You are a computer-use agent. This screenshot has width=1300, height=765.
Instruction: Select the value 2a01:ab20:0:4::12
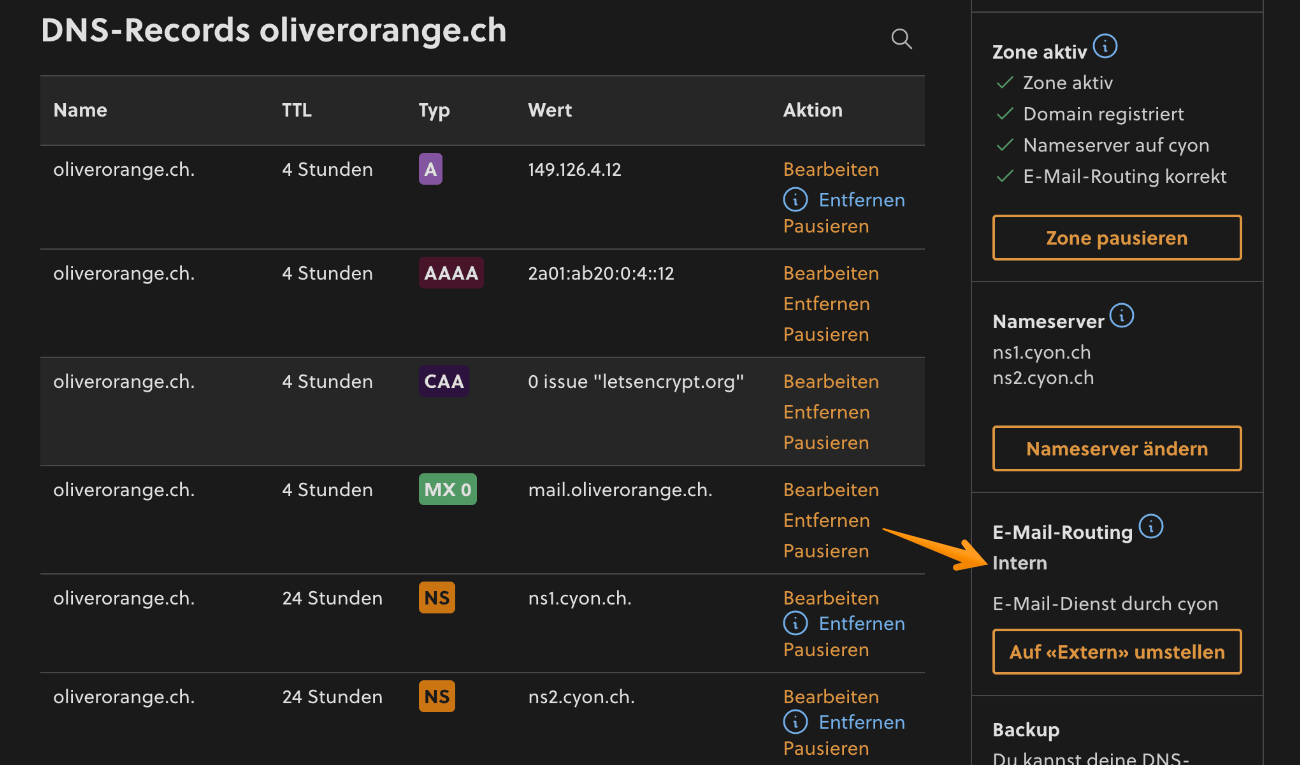(601, 273)
